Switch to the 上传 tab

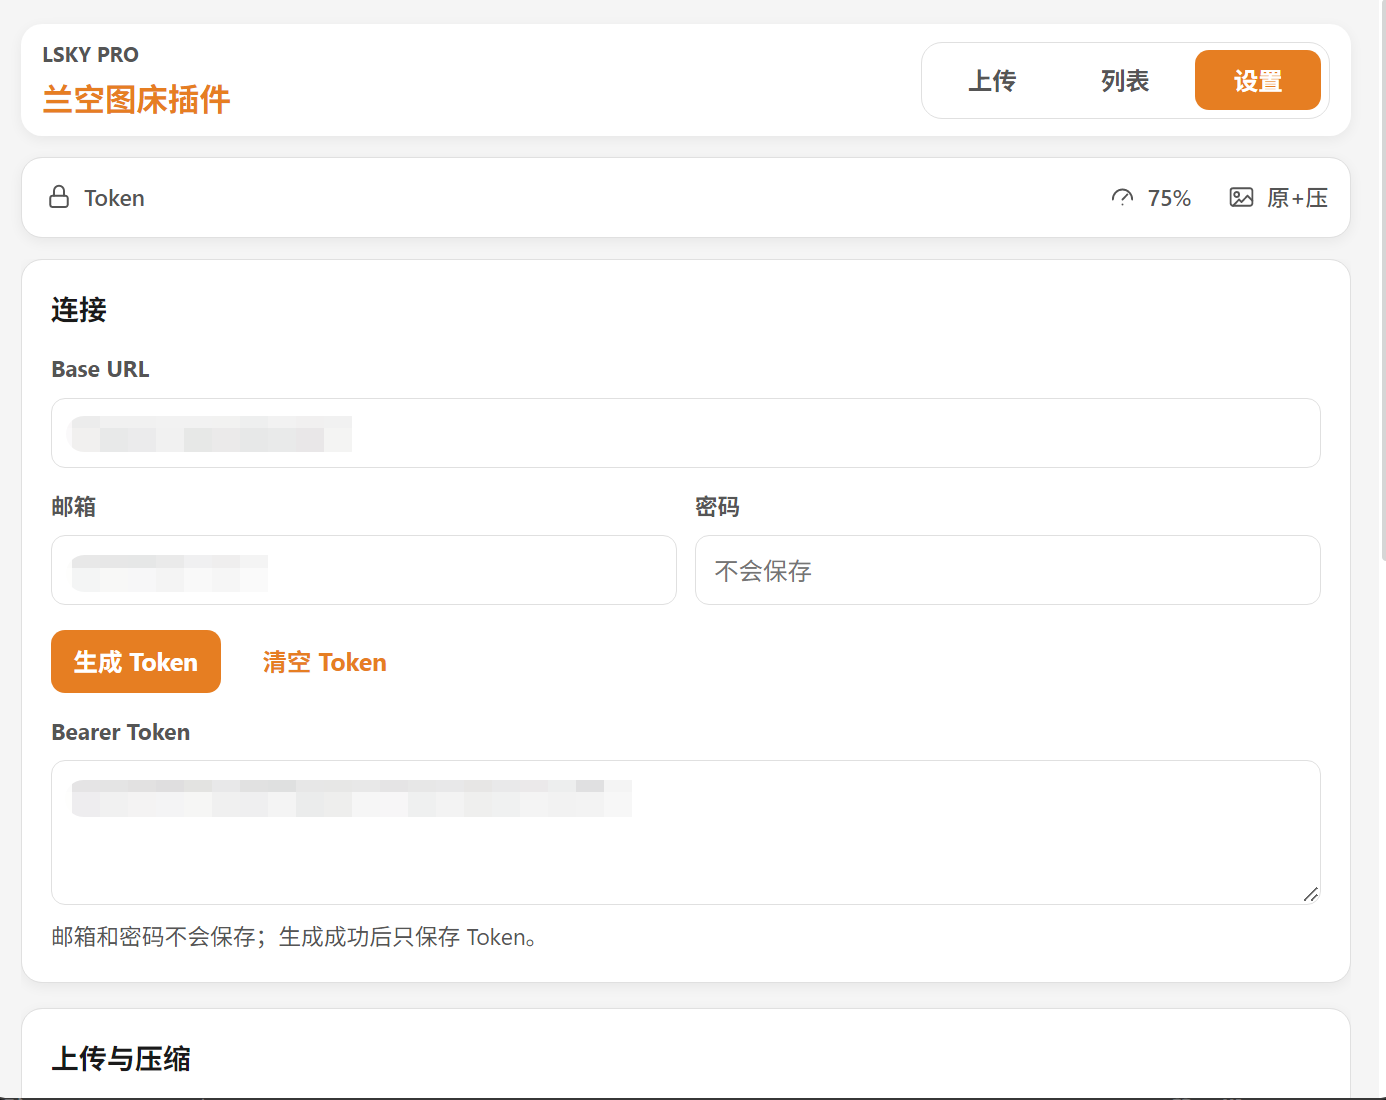pyautogui.click(x=992, y=80)
